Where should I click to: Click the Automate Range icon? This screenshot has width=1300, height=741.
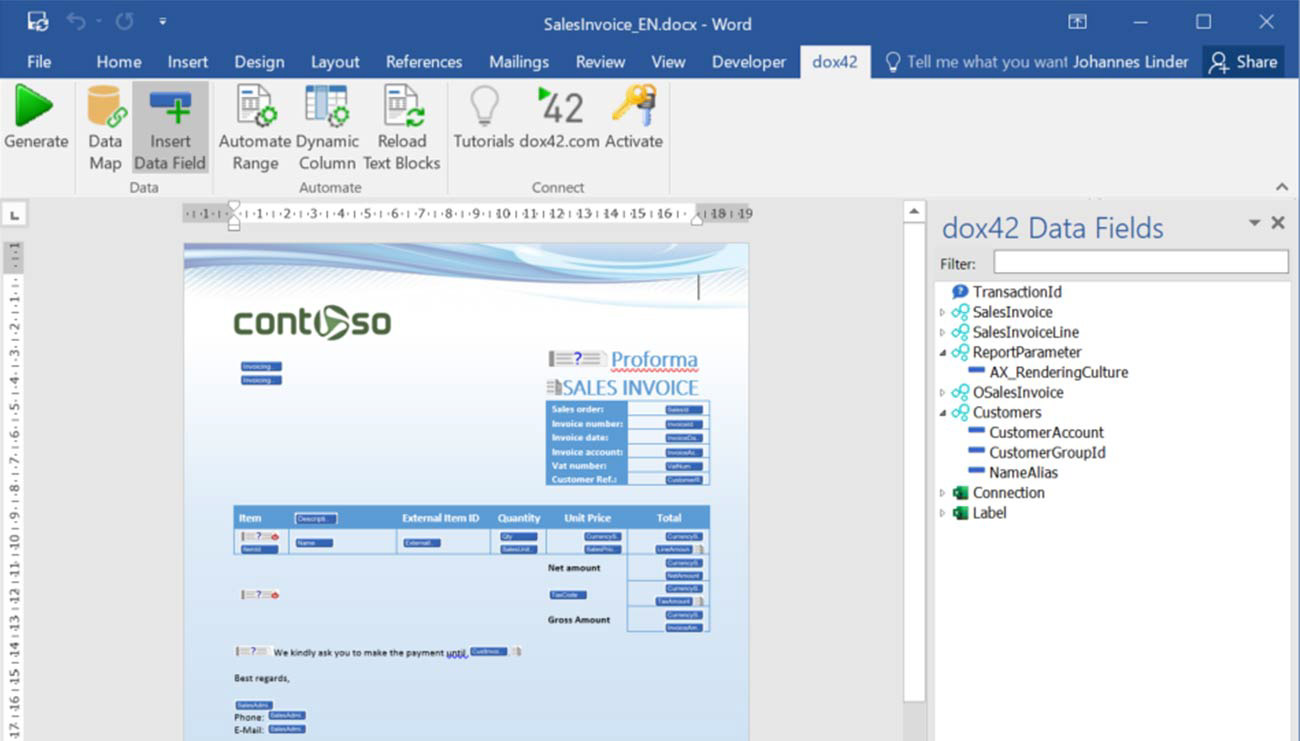[x=254, y=120]
